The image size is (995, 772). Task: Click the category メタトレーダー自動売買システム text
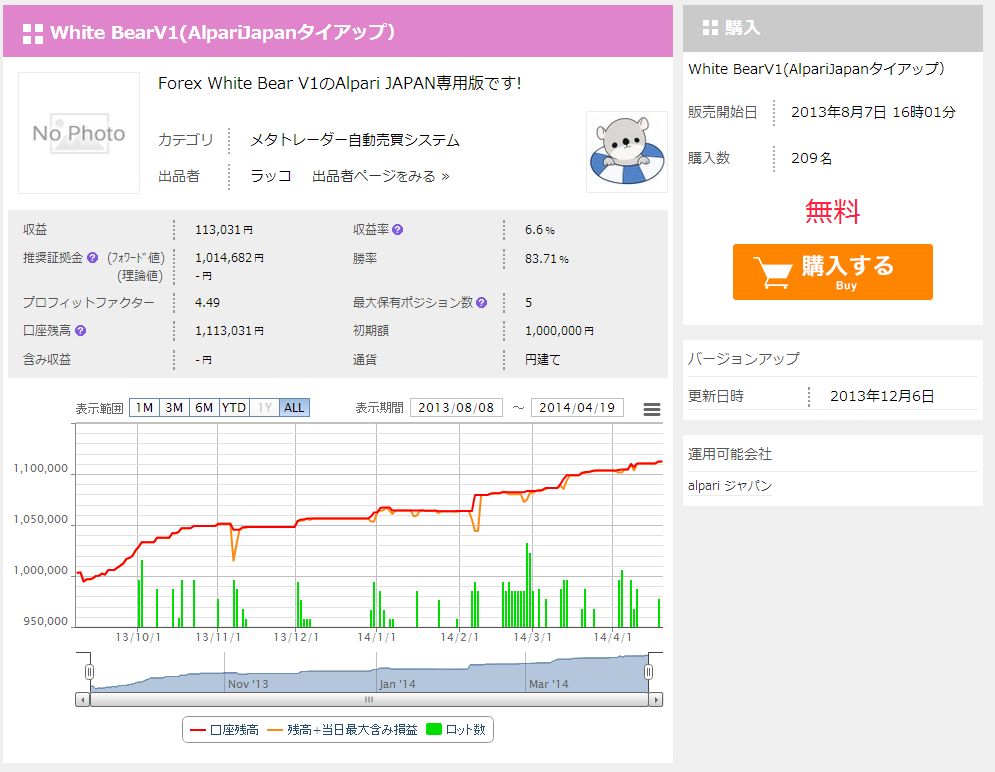click(x=355, y=140)
